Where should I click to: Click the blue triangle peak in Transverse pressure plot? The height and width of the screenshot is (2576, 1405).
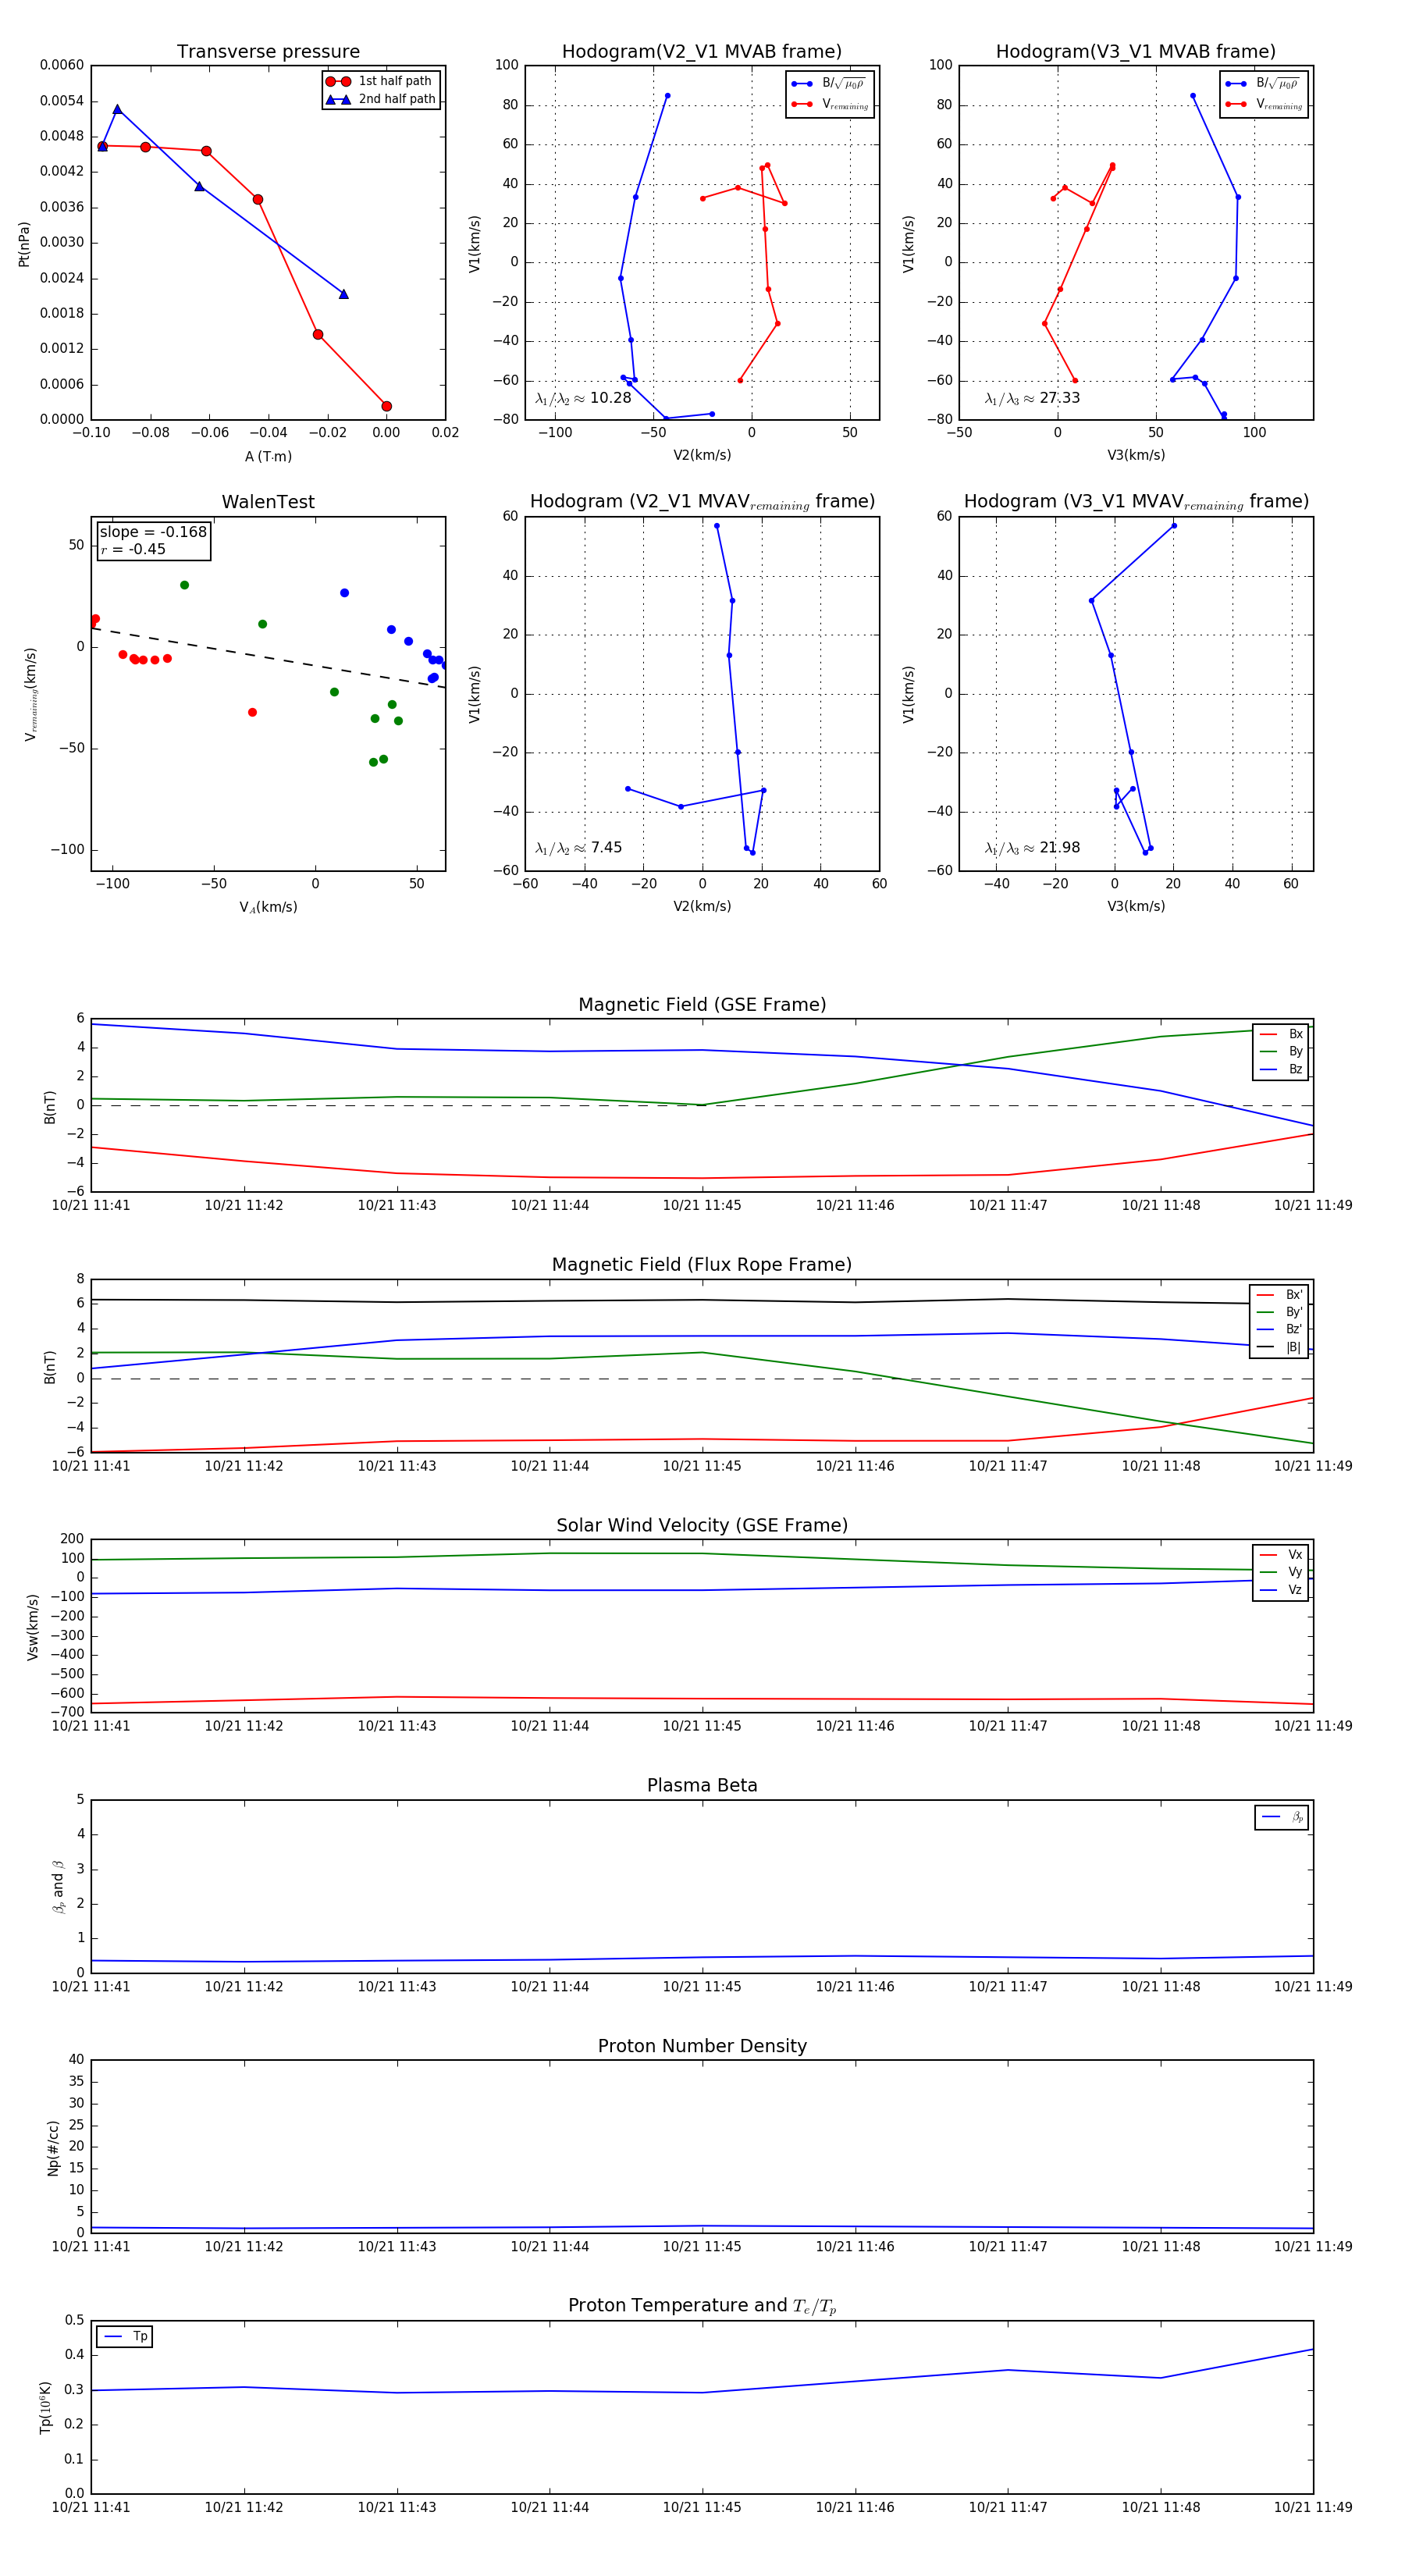[x=117, y=109]
